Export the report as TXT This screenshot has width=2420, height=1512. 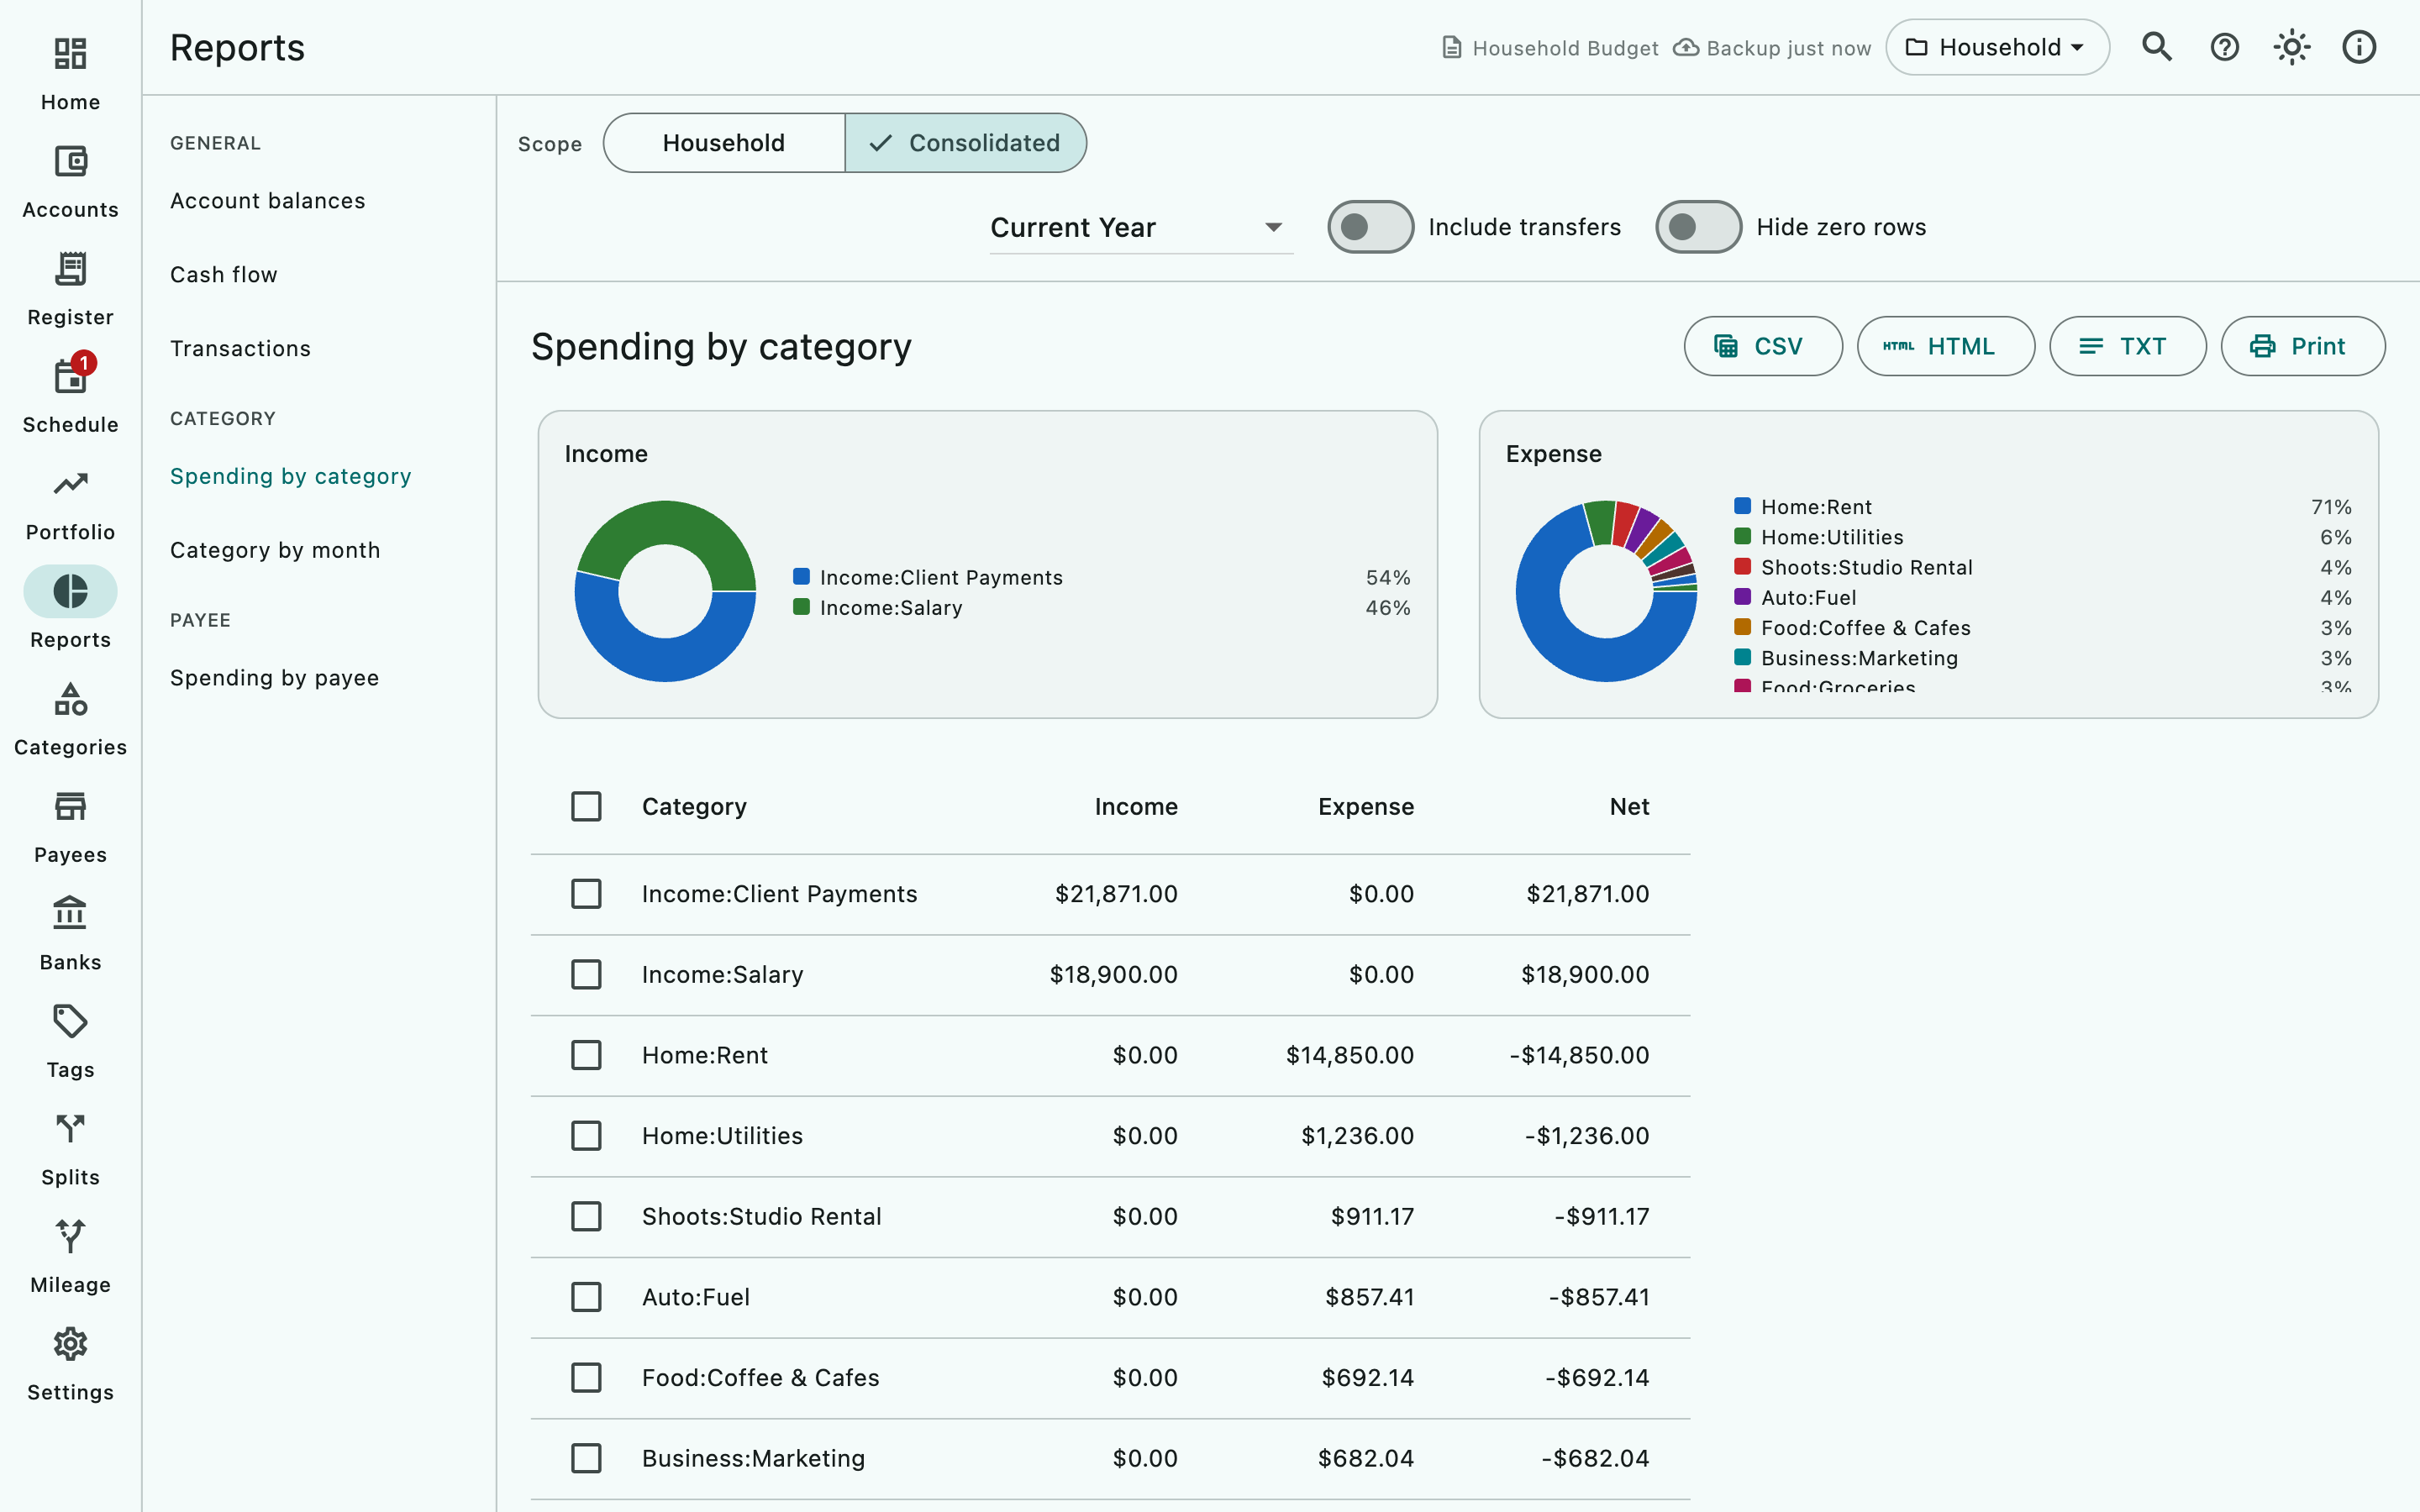[2127, 346]
